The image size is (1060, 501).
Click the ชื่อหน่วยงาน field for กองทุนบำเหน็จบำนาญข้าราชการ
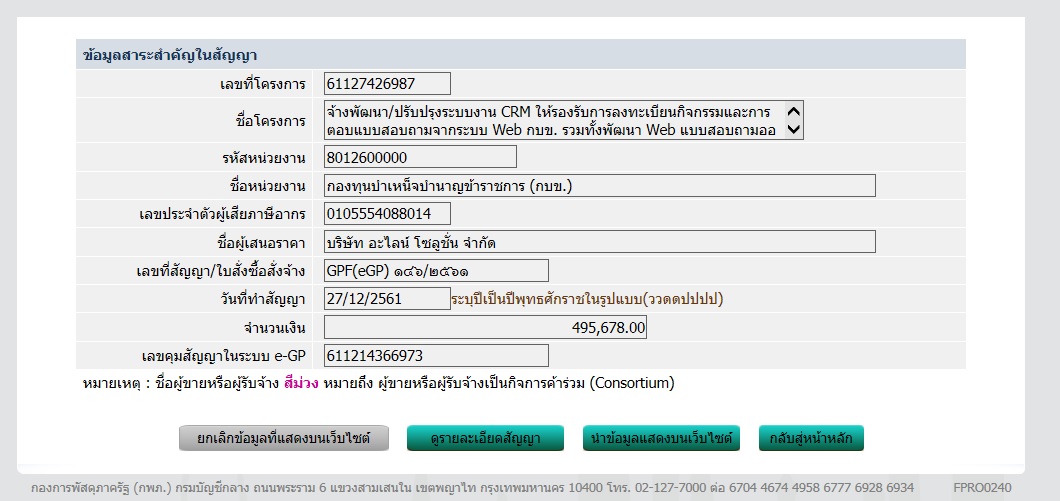click(x=600, y=186)
